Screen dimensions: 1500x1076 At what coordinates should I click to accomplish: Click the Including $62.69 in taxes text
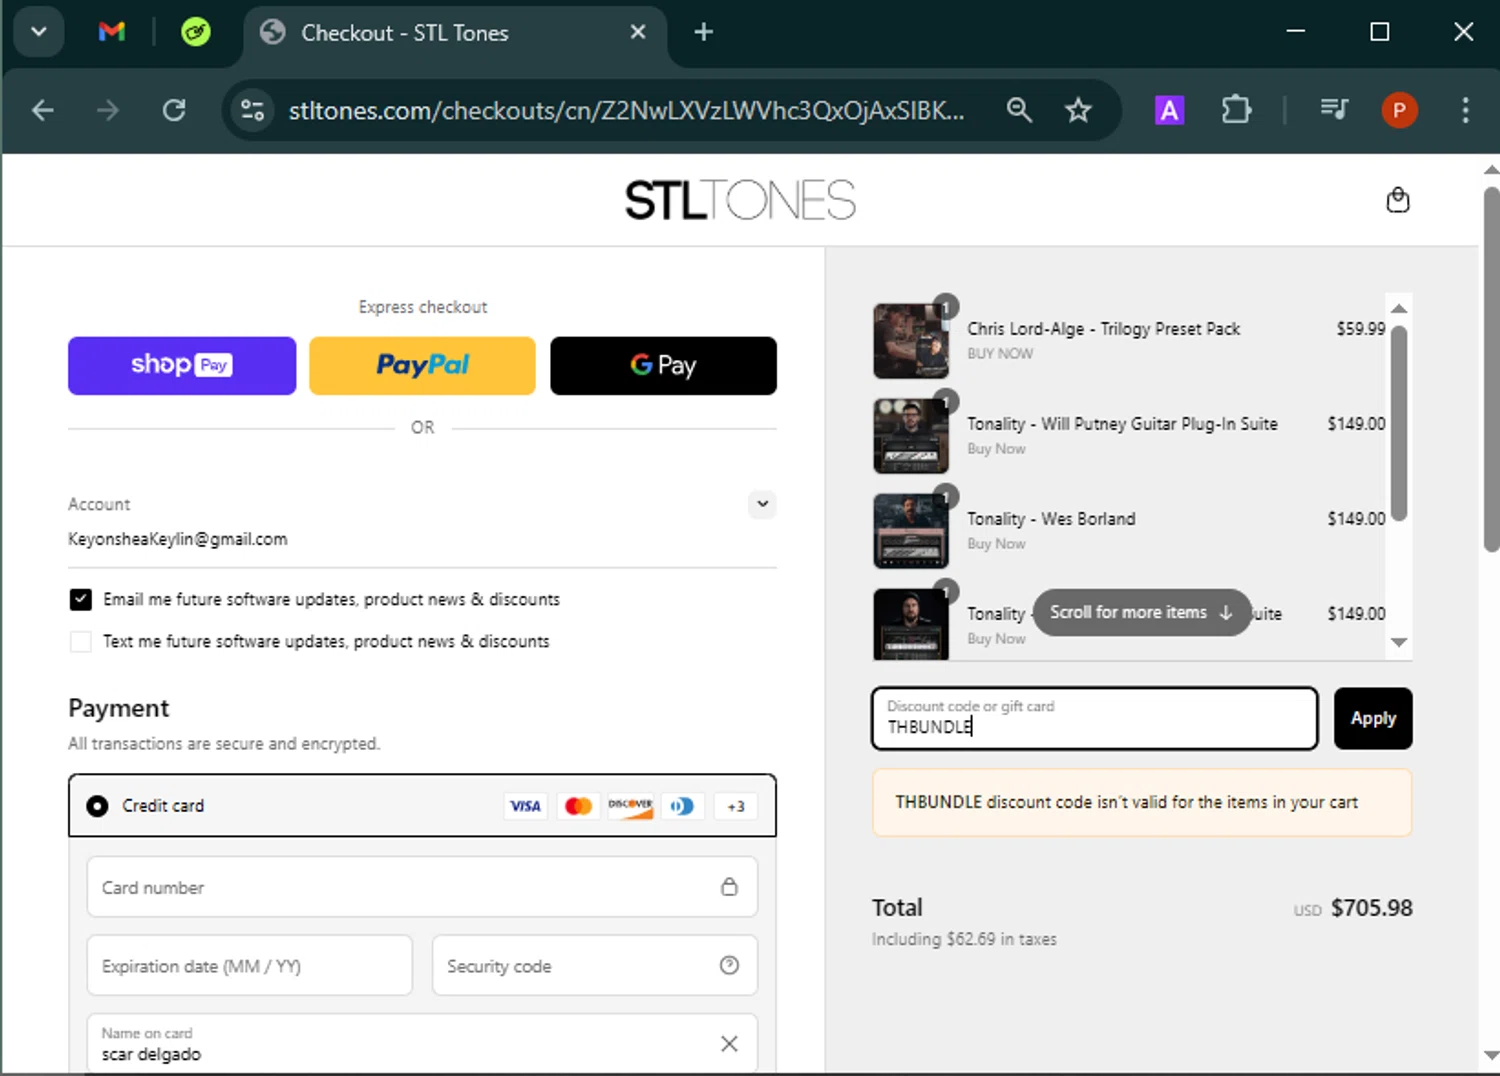(964, 939)
